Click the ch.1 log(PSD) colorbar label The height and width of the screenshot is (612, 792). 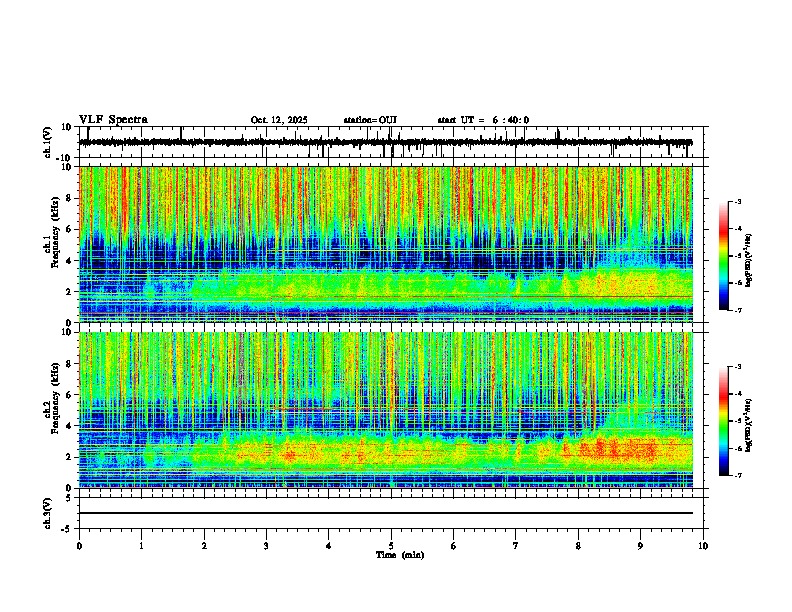[749, 261]
